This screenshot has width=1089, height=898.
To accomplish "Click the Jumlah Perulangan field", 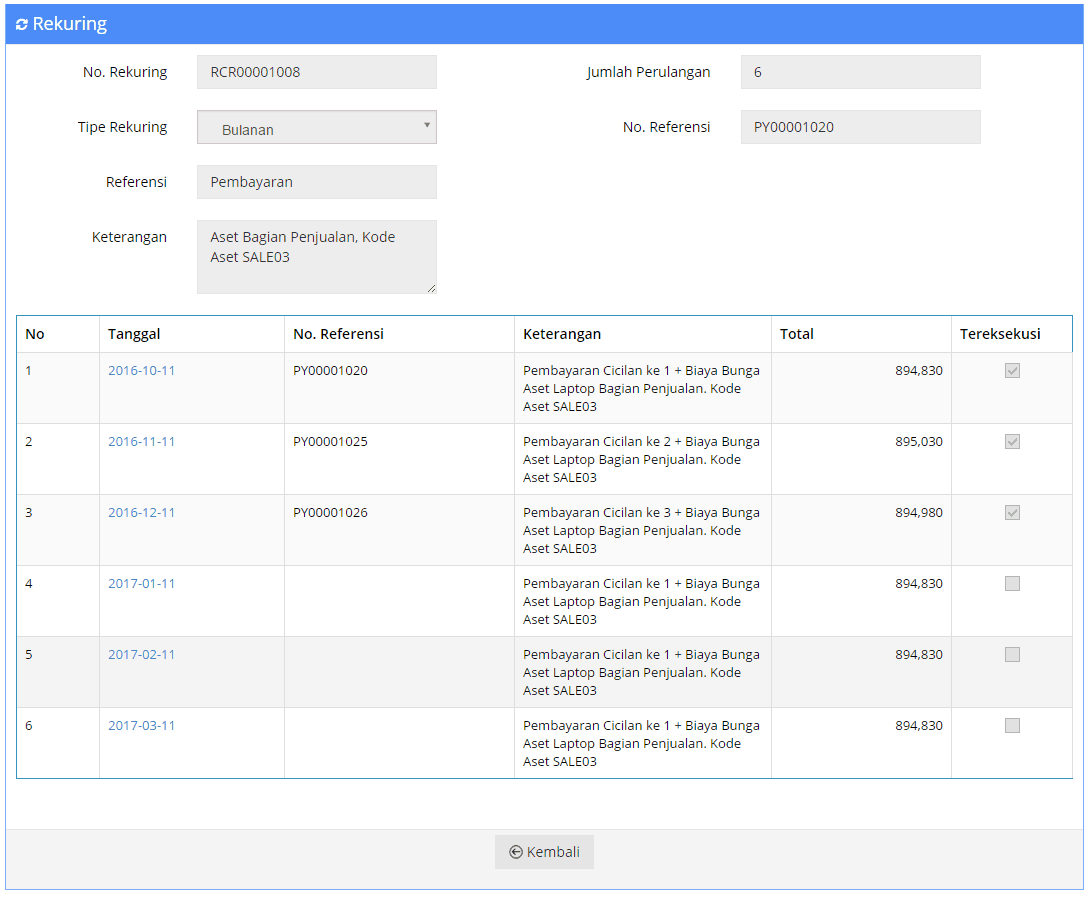I will 860,72.
